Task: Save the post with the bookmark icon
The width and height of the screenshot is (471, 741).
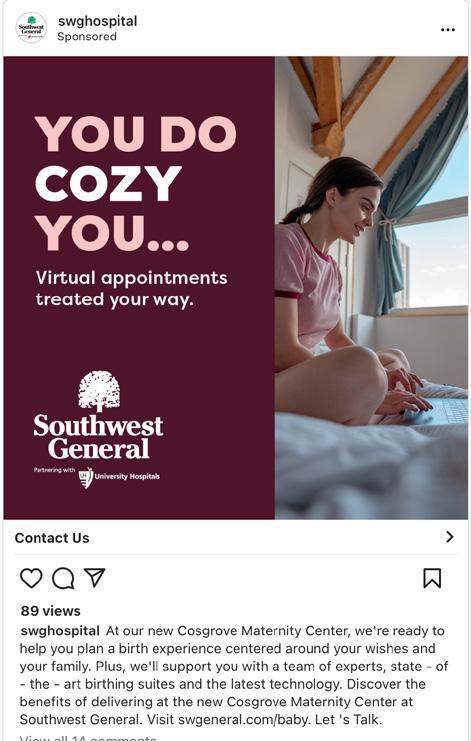Action: pos(432,578)
